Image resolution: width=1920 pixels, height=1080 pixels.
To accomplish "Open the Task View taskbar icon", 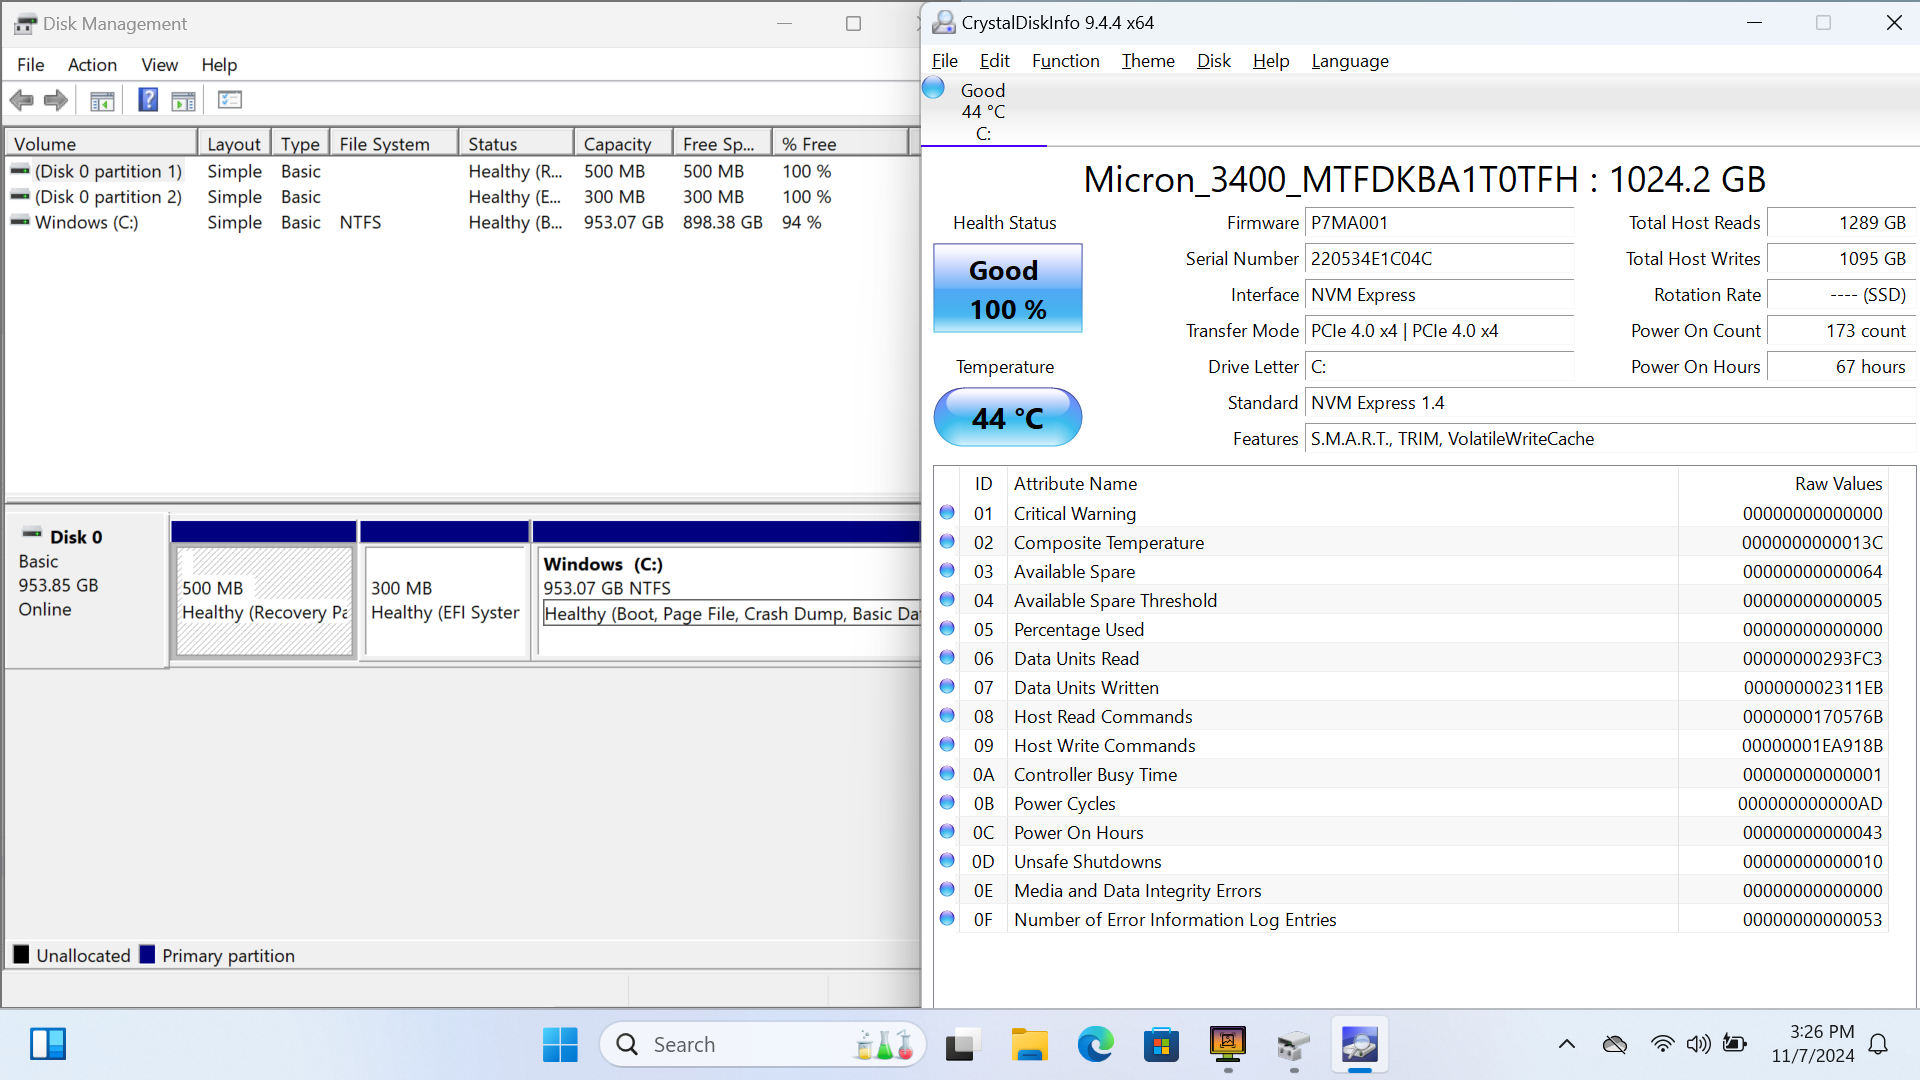I will (x=961, y=1045).
